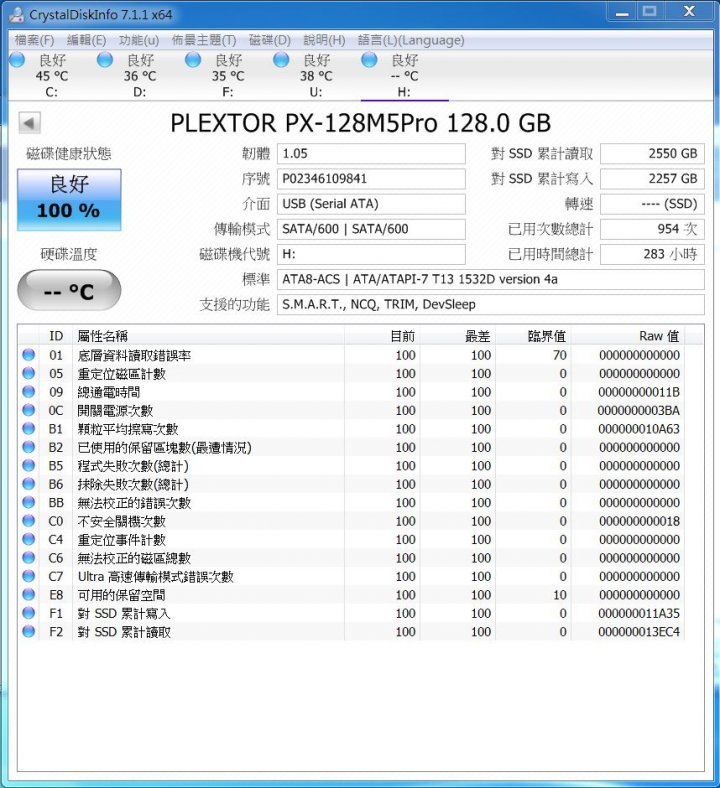Image resolution: width=720 pixels, height=788 pixels.
Task: Open the 檔案(F) menu
Action: tap(34, 40)
